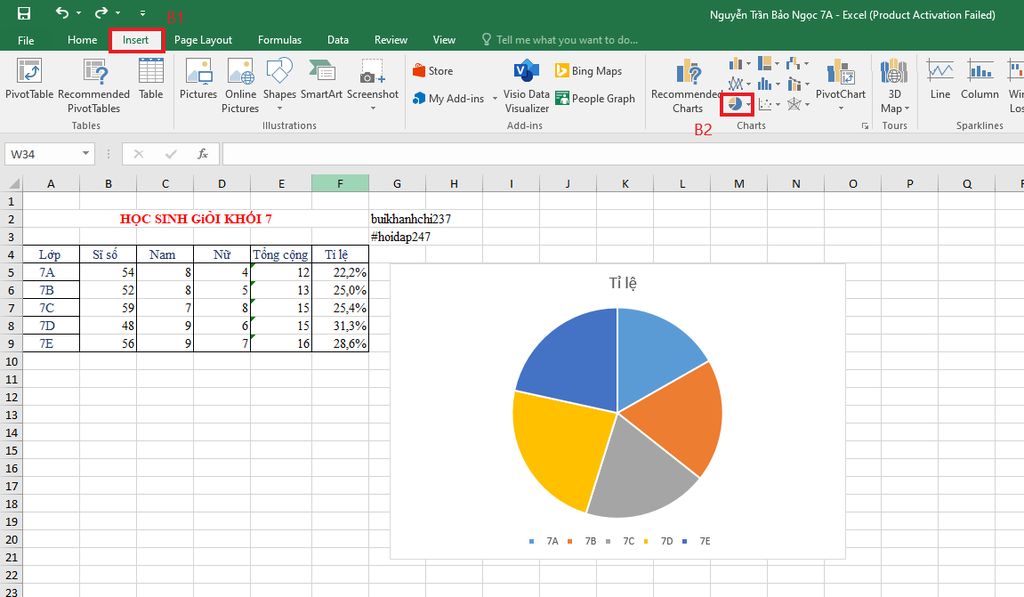This screenshot has height=597, width=1024.
Task: Insert a SmartArt graphic
Action: (x=321, y=79)
